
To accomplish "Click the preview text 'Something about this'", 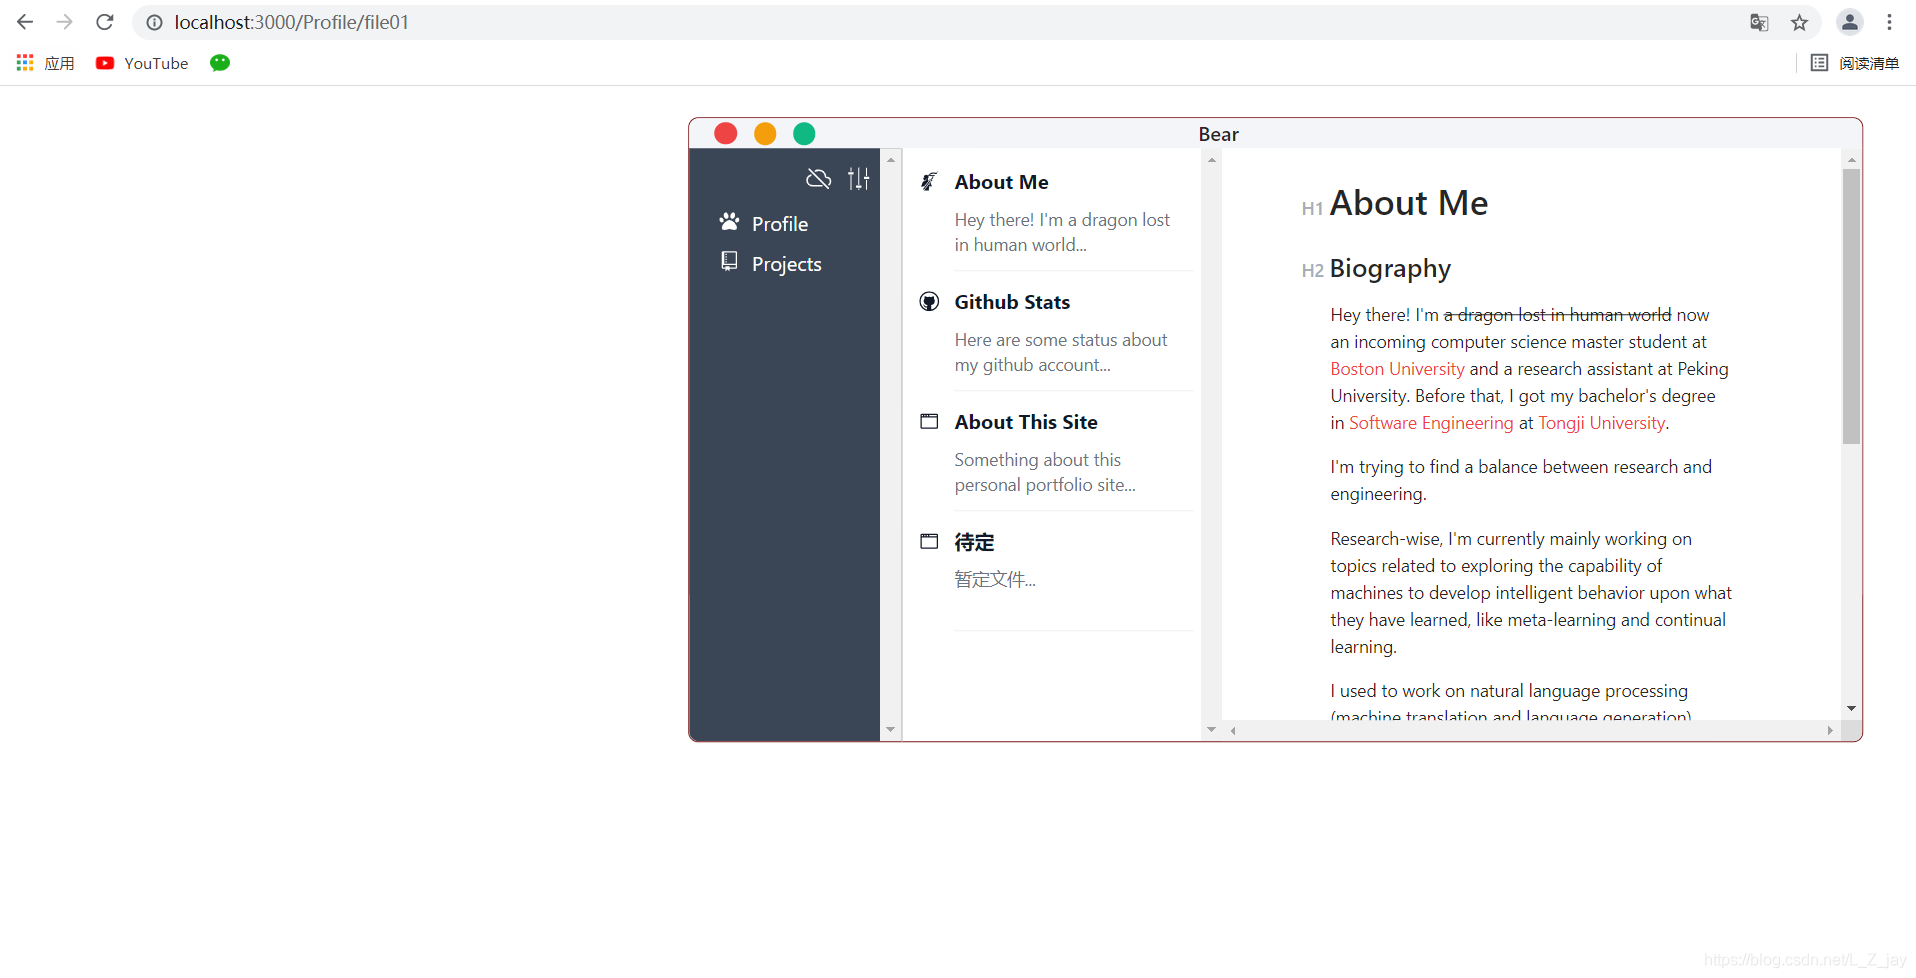I will coord(1037,460).
